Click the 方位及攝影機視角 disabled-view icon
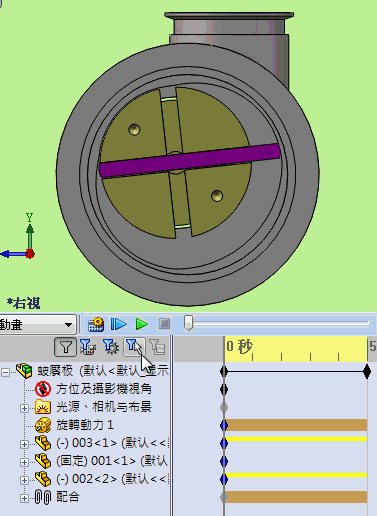Image resolution: width=377 pixels, height=516 pixels. coord(43,389)
